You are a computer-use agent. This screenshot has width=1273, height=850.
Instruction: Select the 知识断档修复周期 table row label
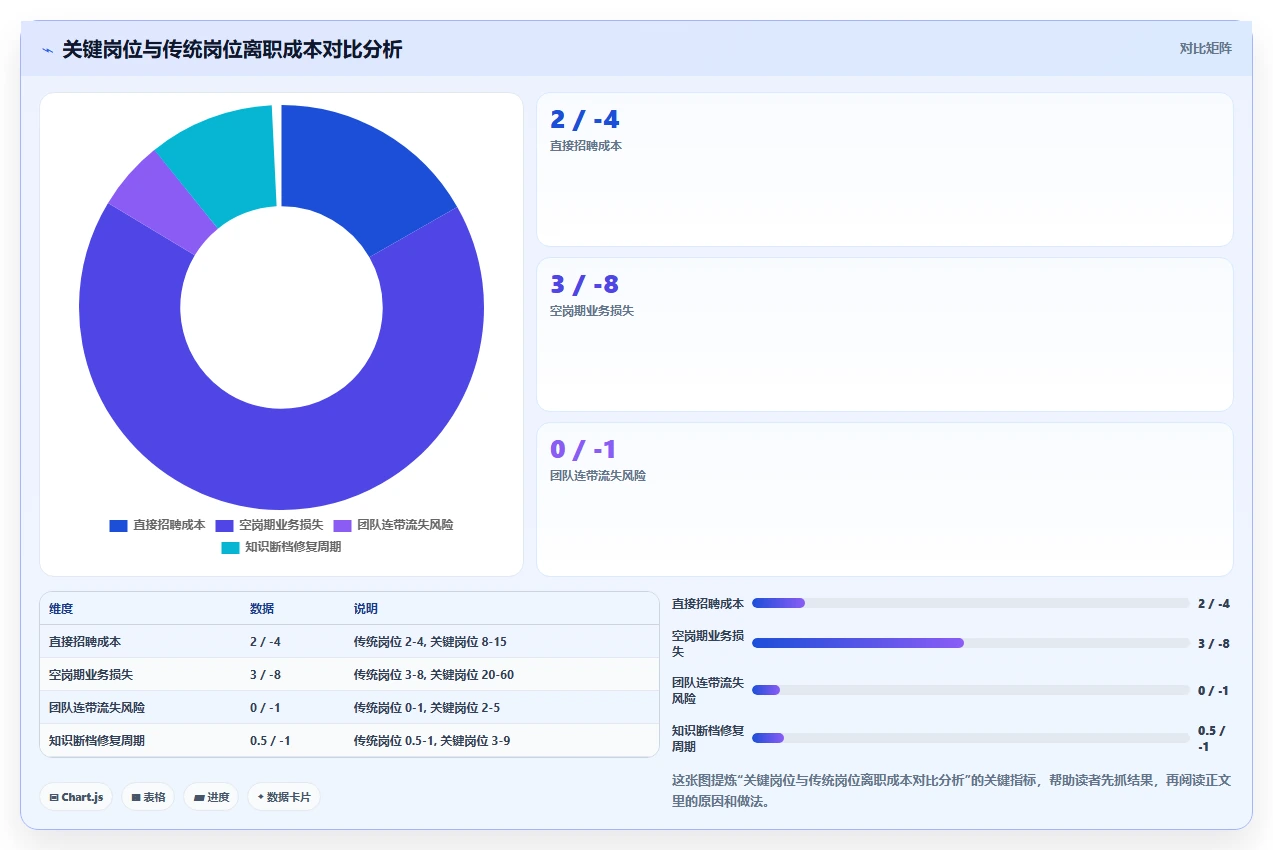(x=97, y=741)
